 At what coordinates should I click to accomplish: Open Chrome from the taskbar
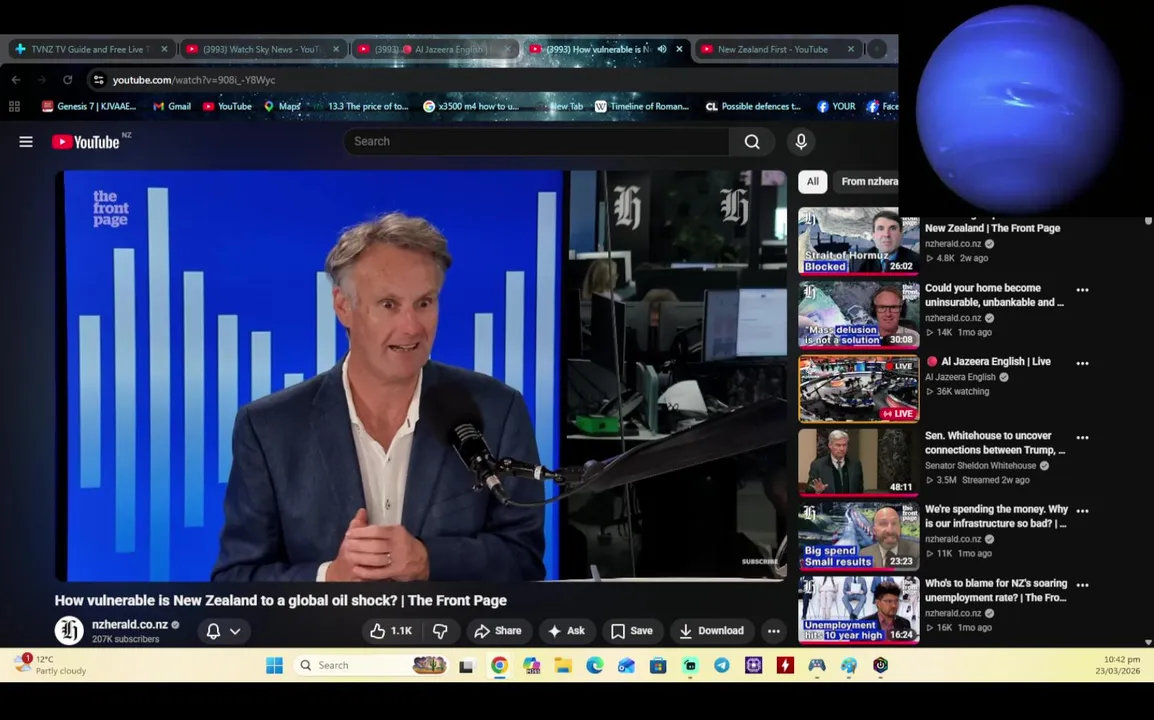tap(499, 666)
